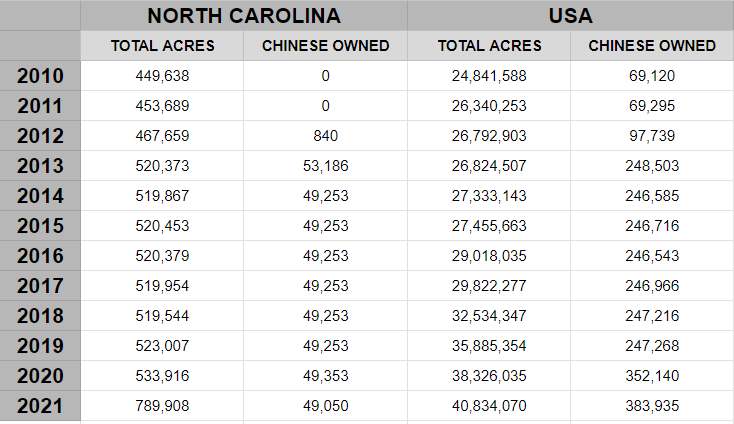Select the NORTH CAROLINA merged header cell
The image size is (734, 424).
[x=244, y=16]
